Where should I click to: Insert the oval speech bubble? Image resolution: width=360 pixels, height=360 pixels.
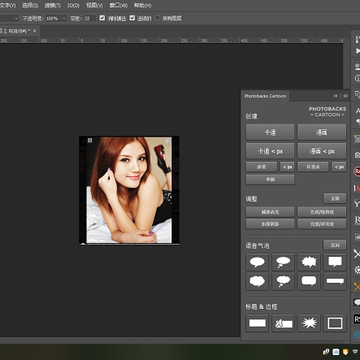[x=257, y=262]
